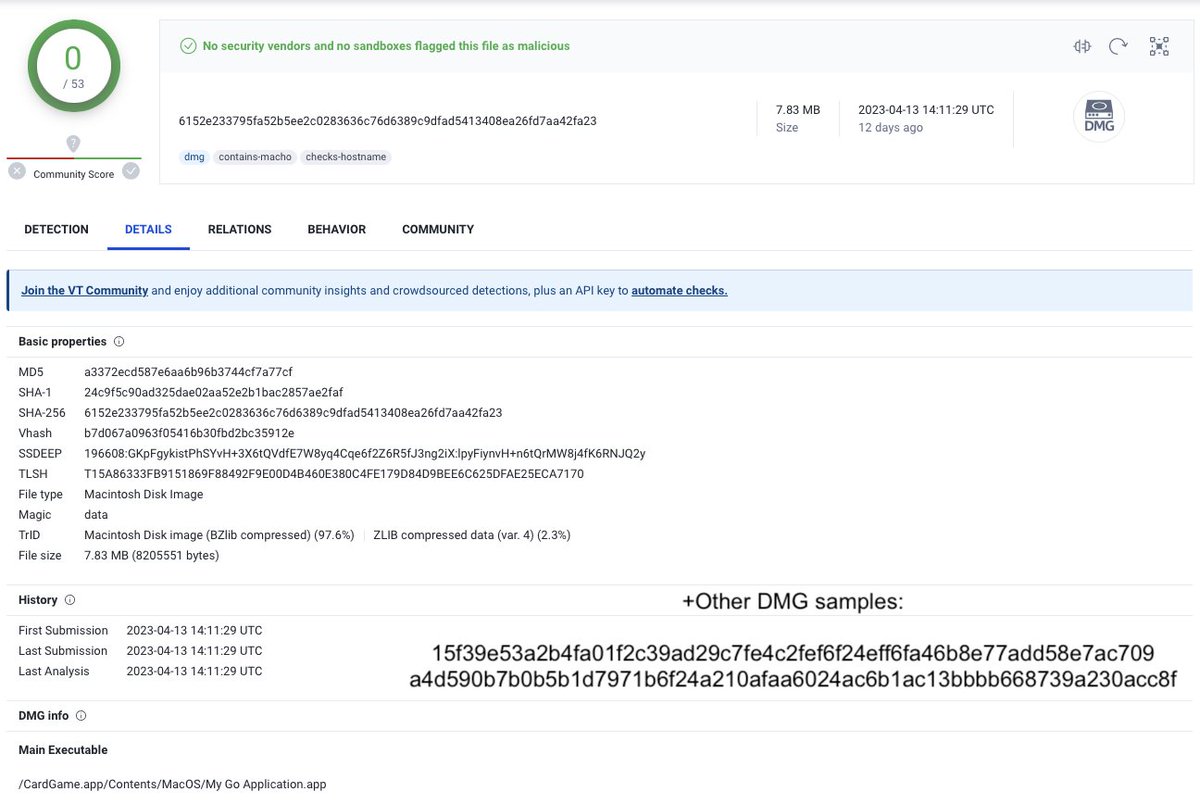Image resolution: width=1200 pixels, height=804 pixels.
Task: Click the contains-macho tag
Action: coord(255,157)
